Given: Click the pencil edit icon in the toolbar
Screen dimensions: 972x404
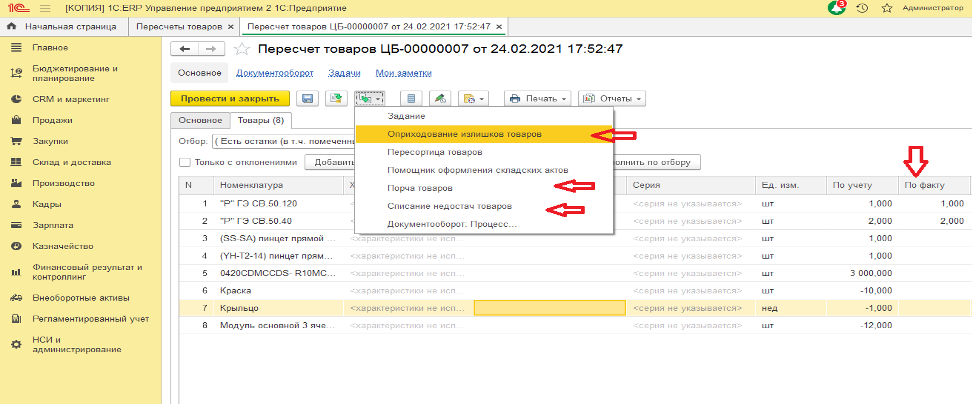Looking at the screenshot, I should click(440, 98).
